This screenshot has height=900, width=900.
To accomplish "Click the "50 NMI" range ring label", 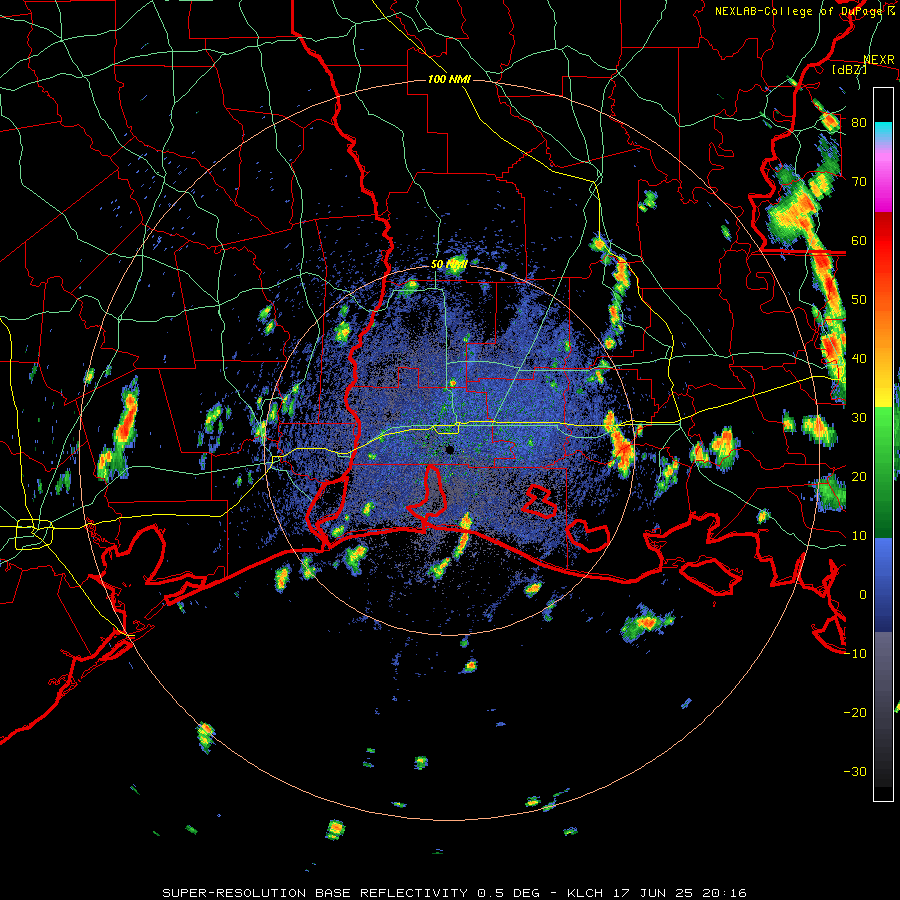I will pyautogui.click(x=449, y=265).
